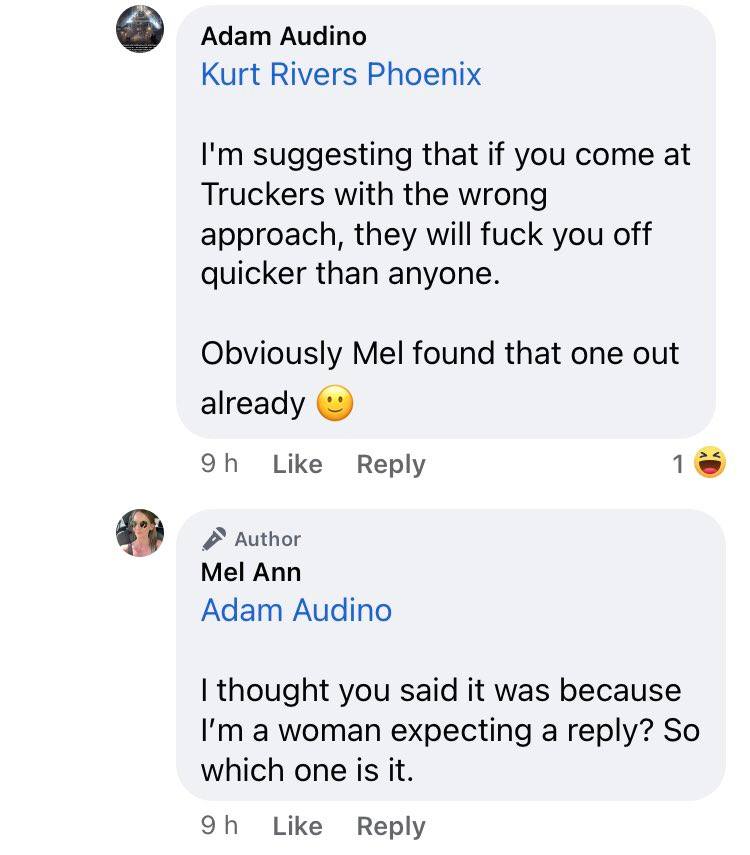750x855 pixels.
Task: Open the Kurt Rivers Phoenix tagged profile
Action: click(341, 74)
